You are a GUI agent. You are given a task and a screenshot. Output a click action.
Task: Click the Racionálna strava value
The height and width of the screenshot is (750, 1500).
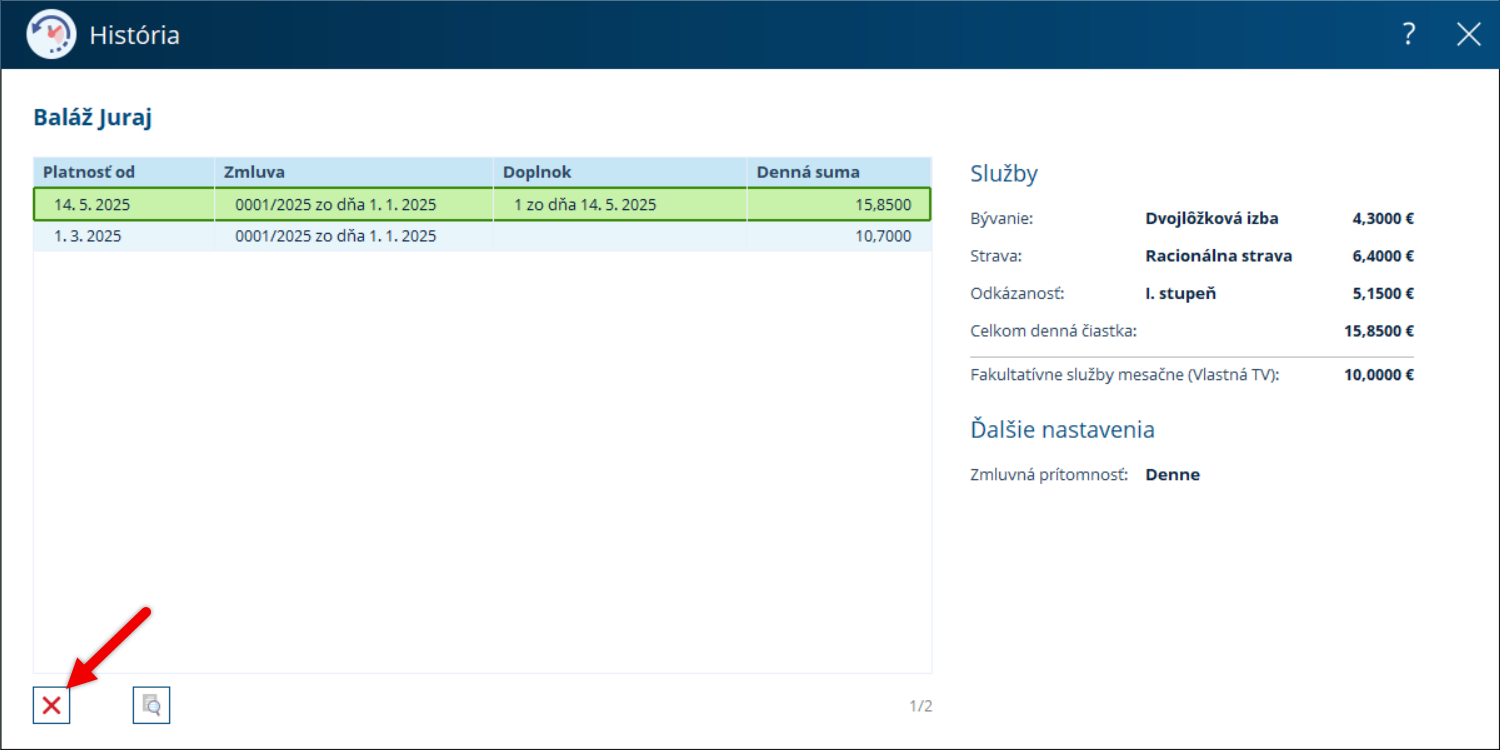click(x=1219, y=255)
